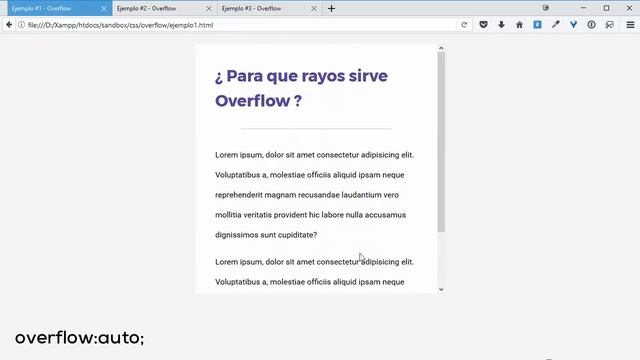Click the blue square extension icon
Viewport: 640px width, 360px height.
click(538, 25)
